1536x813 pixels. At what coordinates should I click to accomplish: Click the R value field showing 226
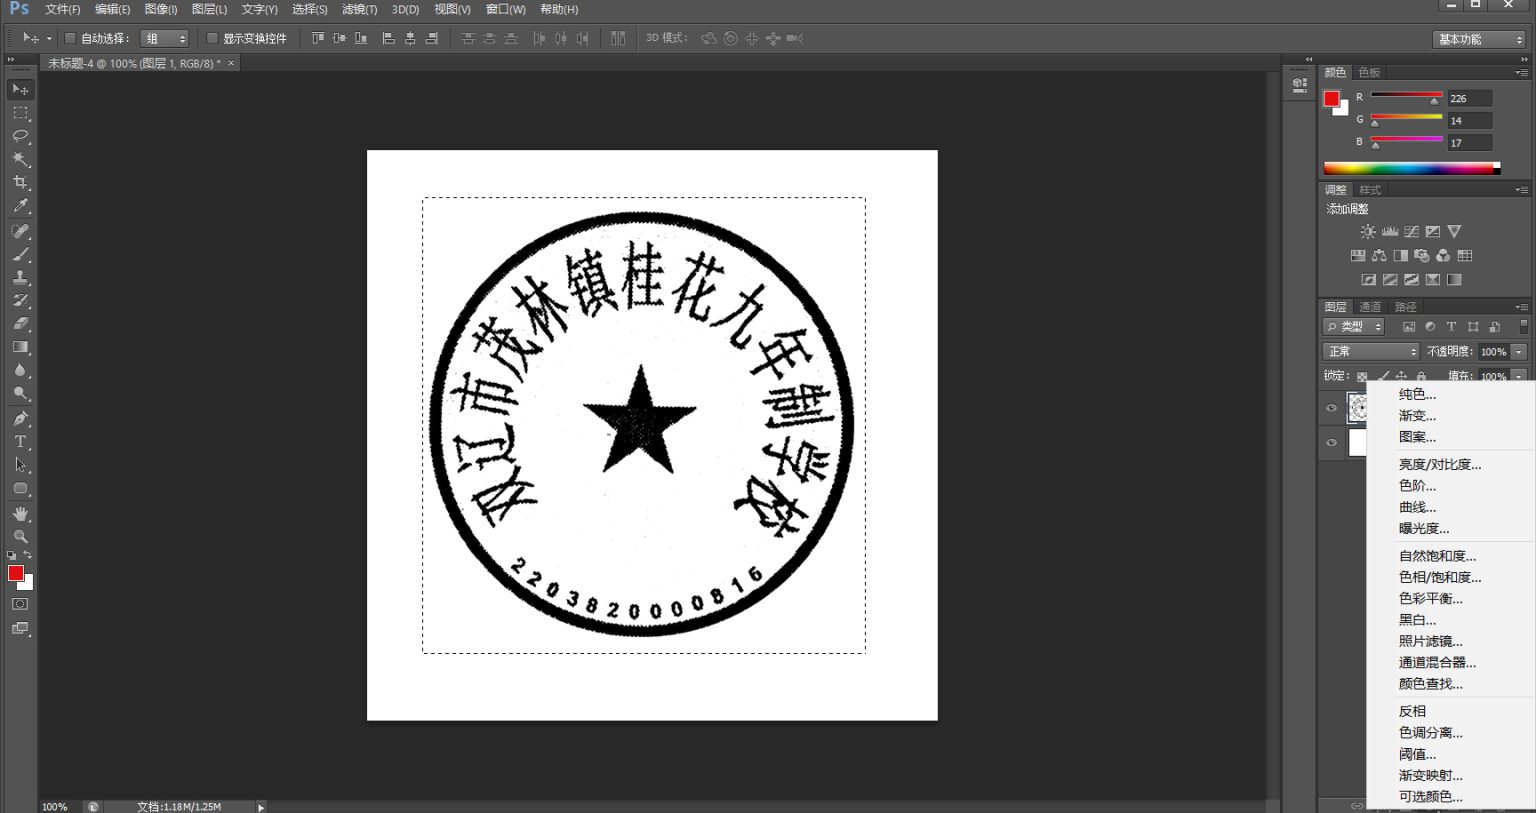(x=1468, y=98)
